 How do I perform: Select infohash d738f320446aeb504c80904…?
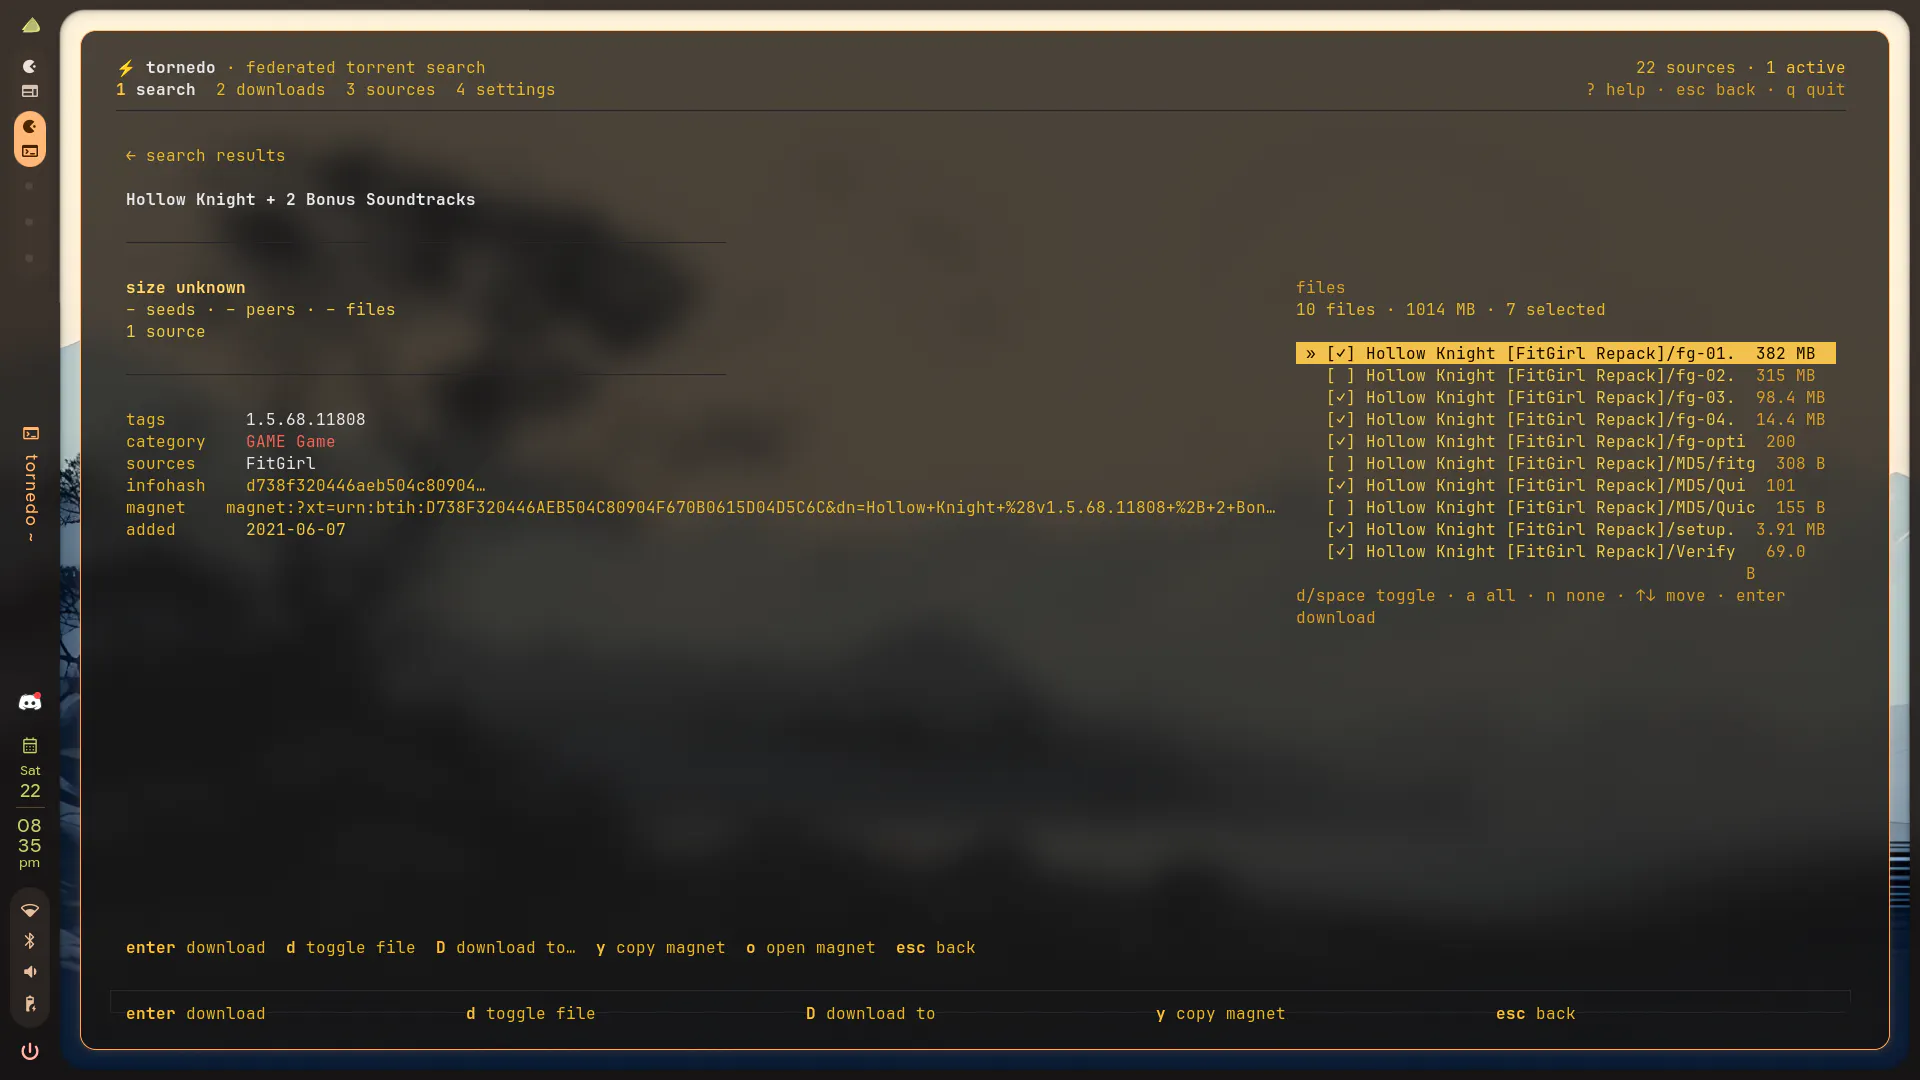(366, 486)
